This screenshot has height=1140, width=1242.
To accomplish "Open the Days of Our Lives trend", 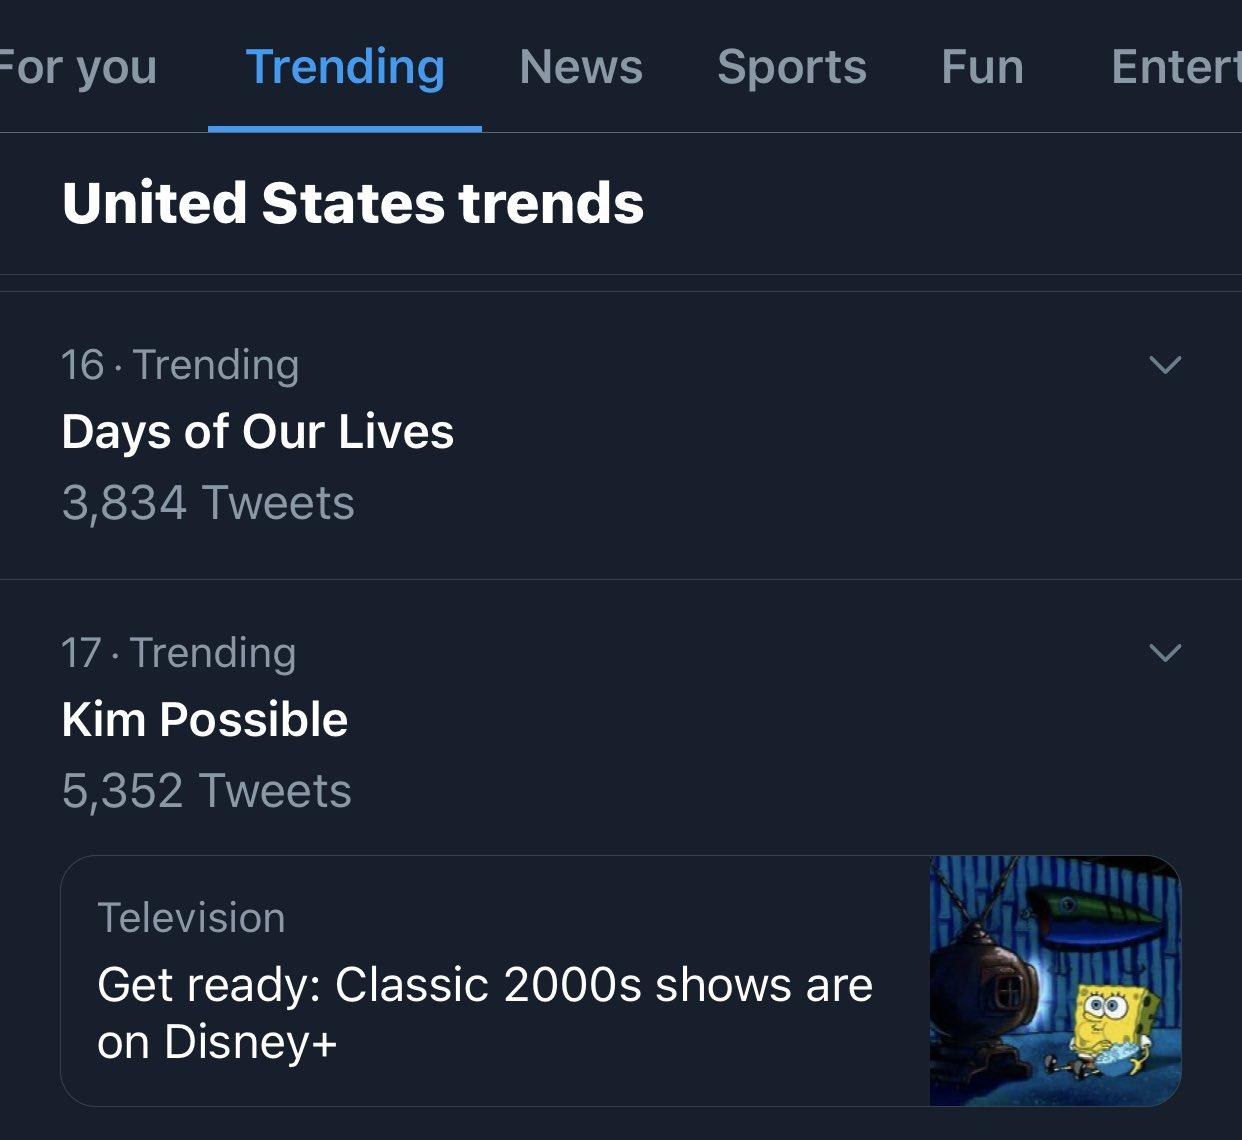I will 258,432.
